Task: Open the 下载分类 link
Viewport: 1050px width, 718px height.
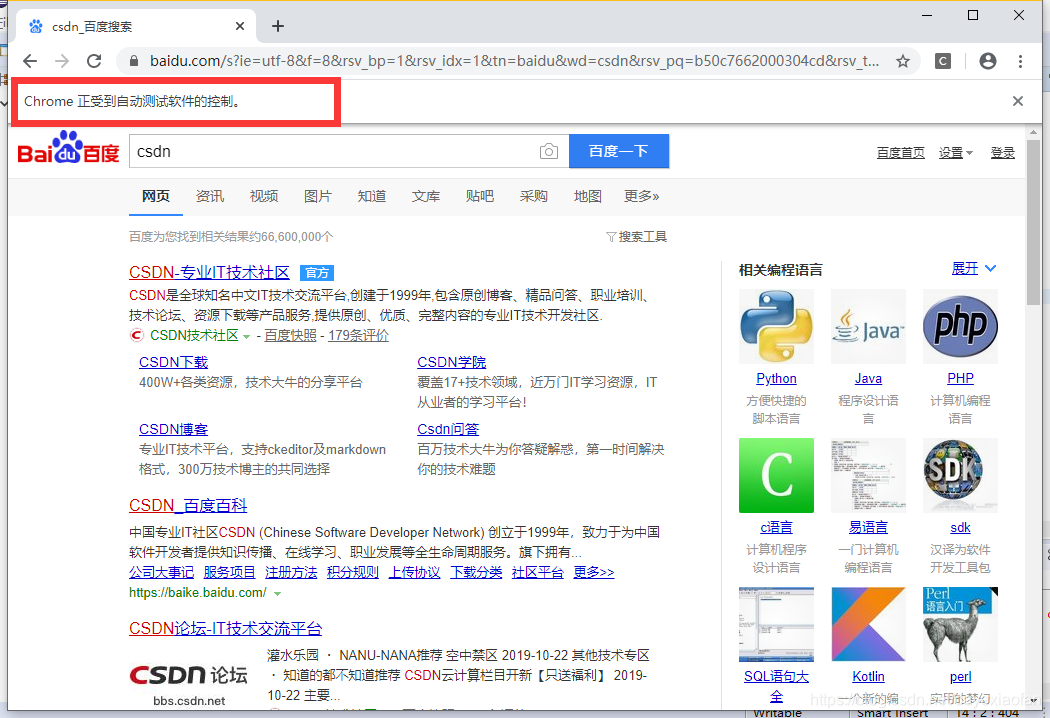Action: (x=476, y=573)
